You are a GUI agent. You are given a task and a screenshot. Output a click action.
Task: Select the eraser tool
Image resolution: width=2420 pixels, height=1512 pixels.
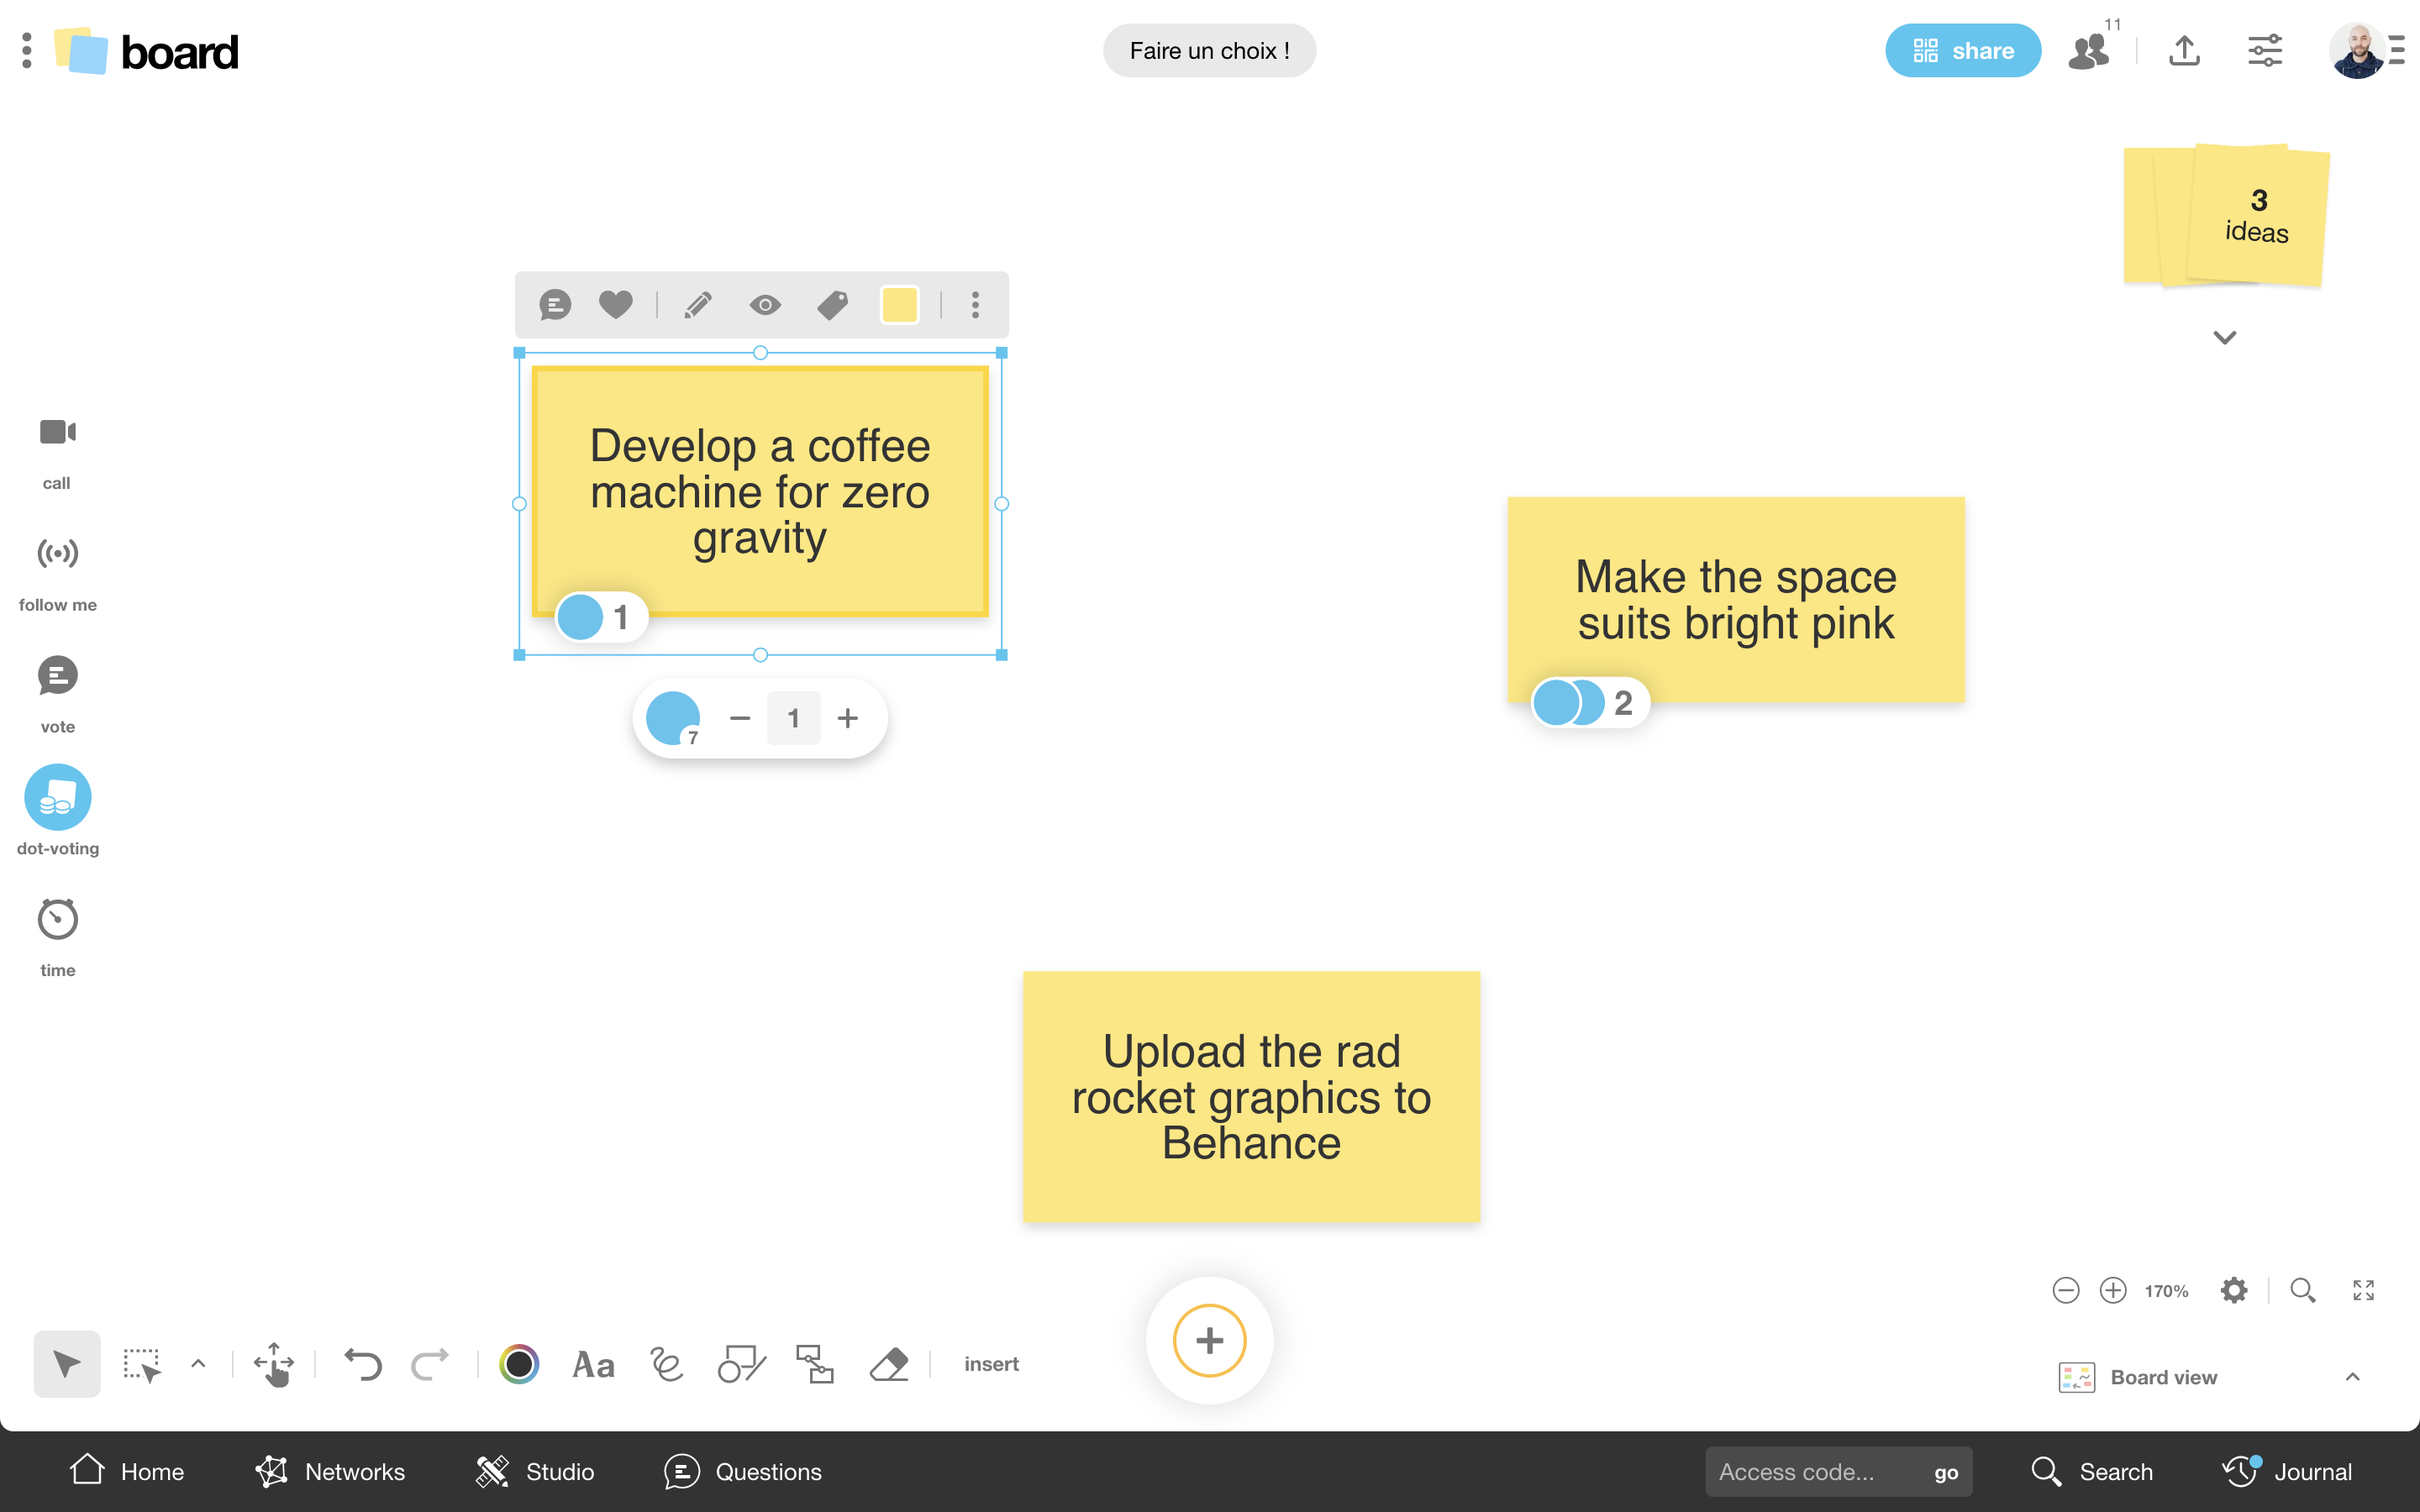pos(888,1364)
